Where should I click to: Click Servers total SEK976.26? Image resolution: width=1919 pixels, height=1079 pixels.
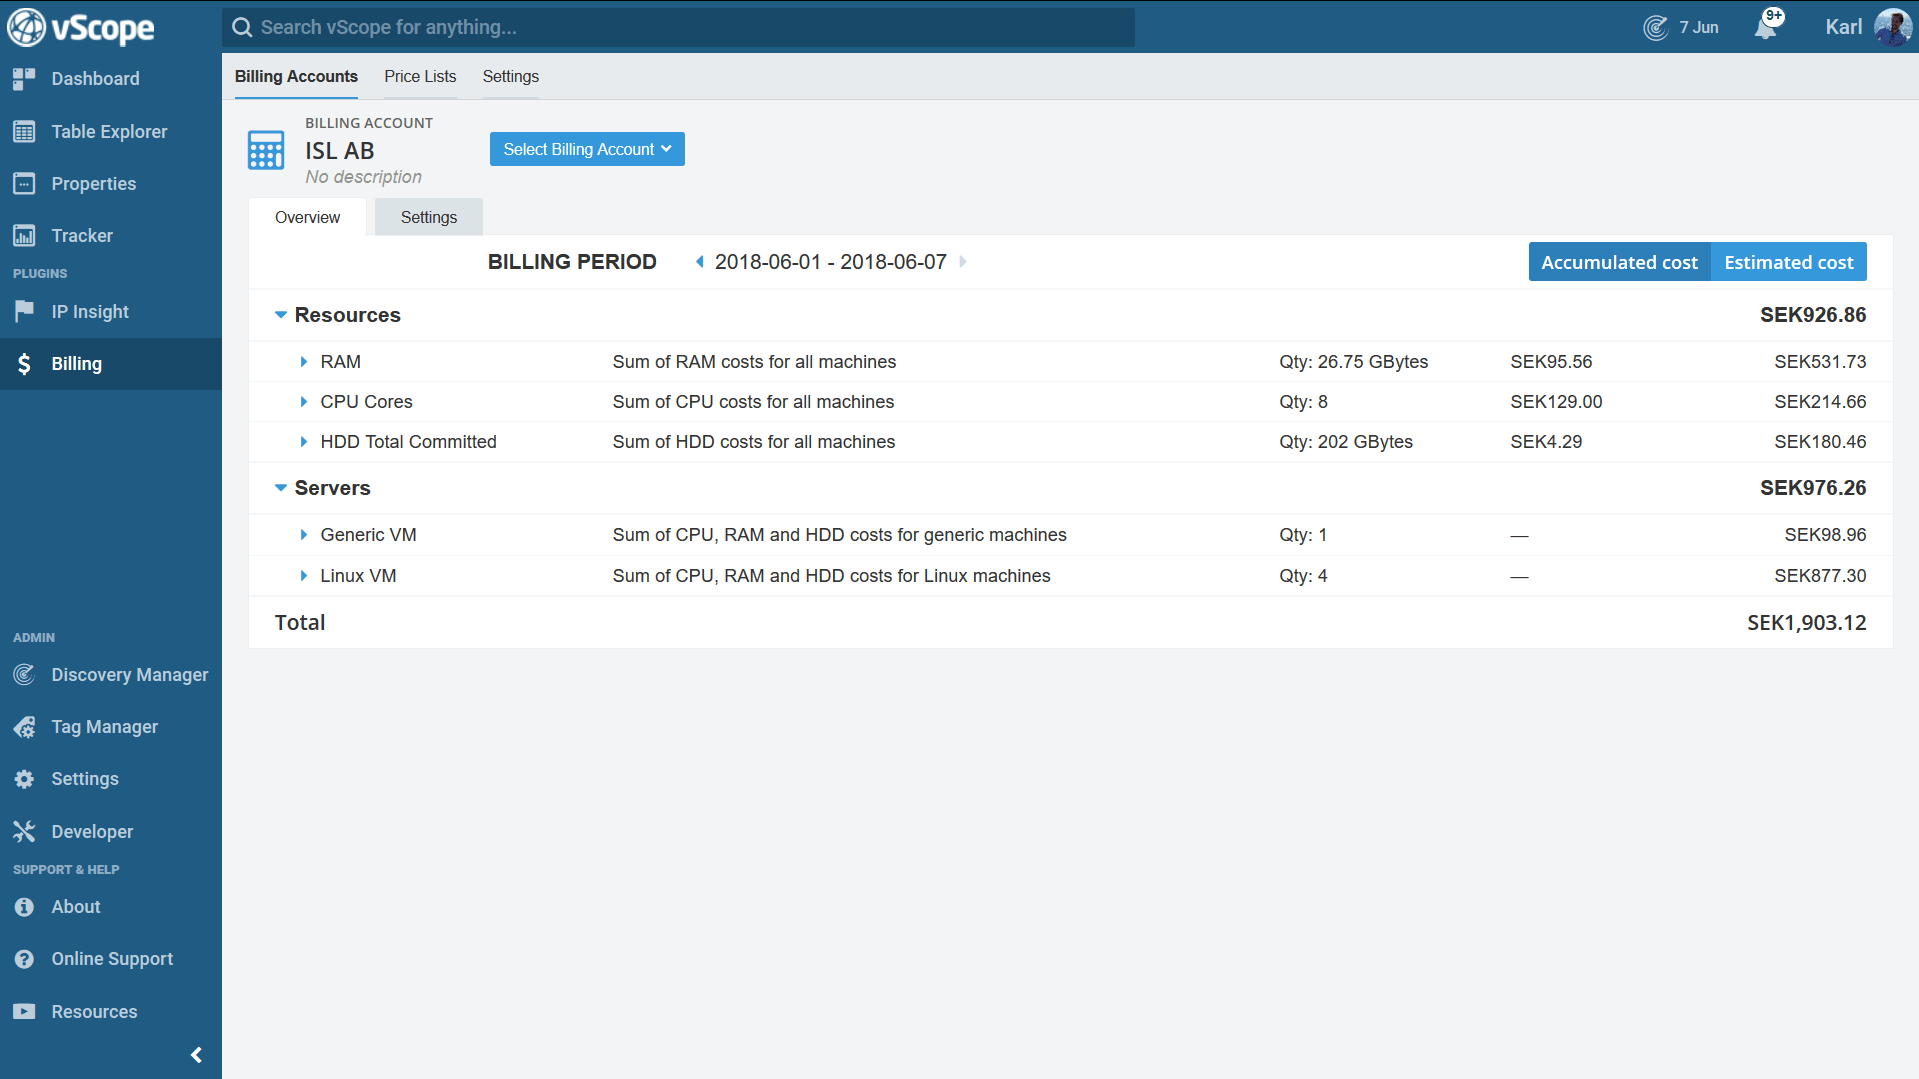pos(1813,488)
